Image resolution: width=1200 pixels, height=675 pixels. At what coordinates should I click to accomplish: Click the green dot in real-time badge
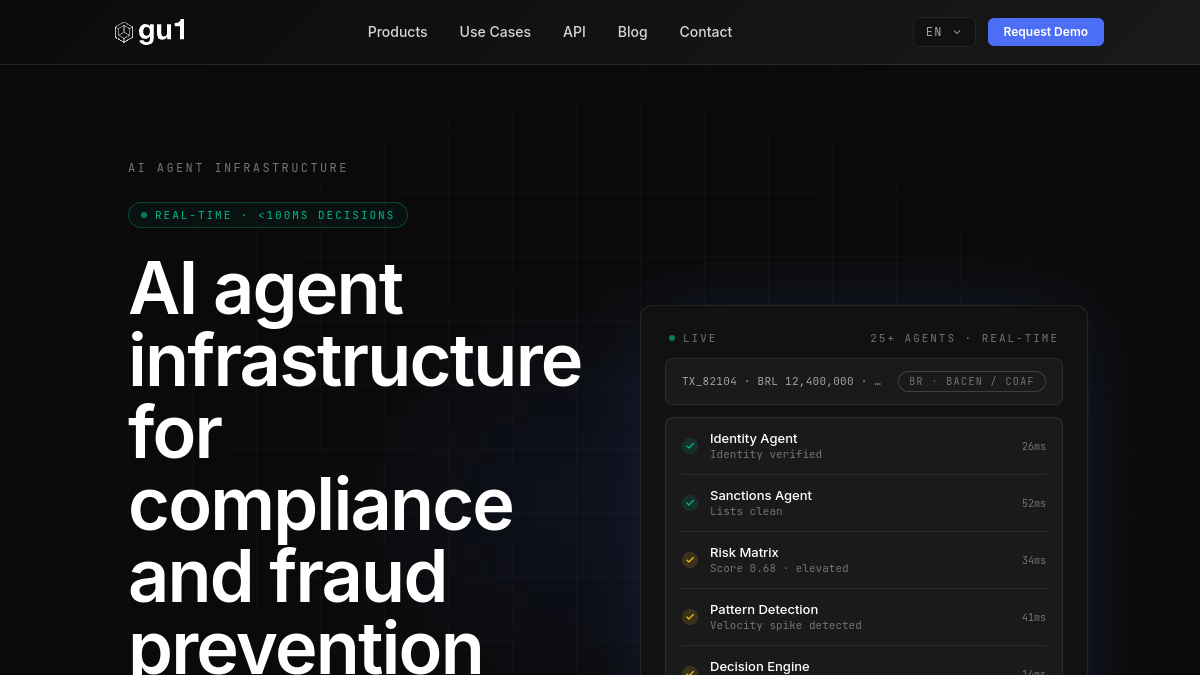(x=144, y=215)
